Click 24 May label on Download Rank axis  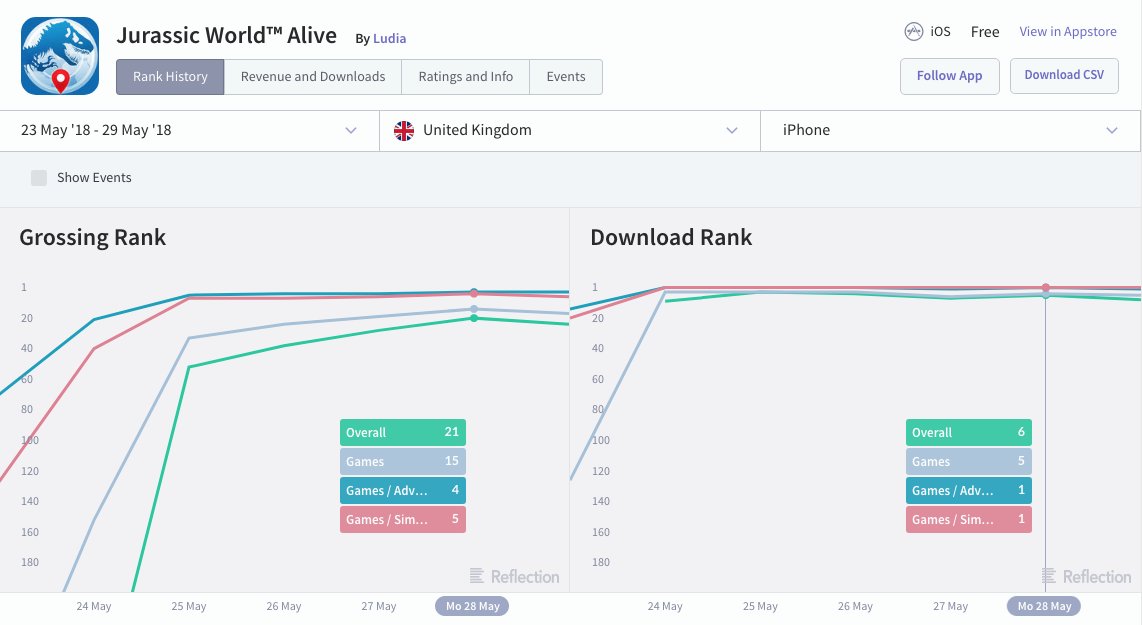click(x=665, y=606)
